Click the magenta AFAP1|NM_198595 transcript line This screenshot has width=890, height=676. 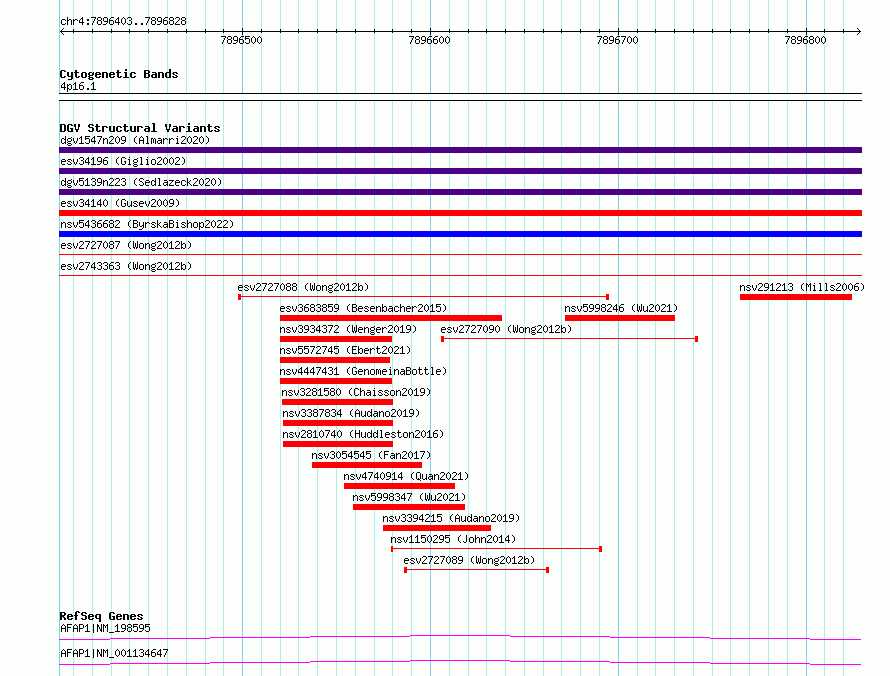click(460, 637)
